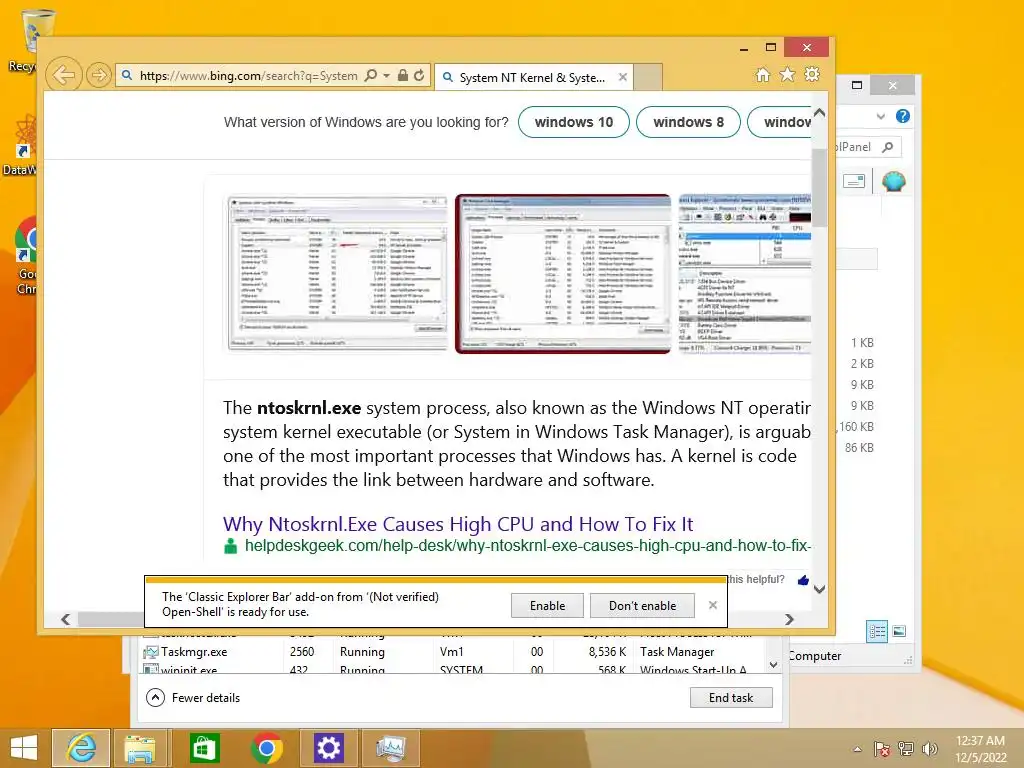Screen dimensions: 1024x768
Task: Click Task Manager list scroll down arrow
Action: coord(773,665)
